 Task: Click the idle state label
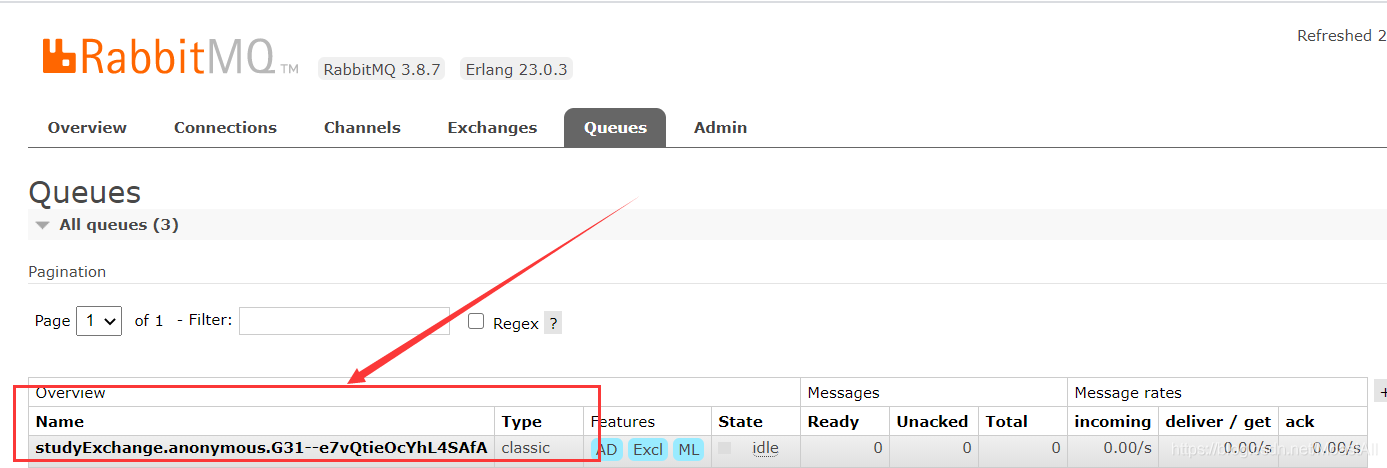(765, 448)
